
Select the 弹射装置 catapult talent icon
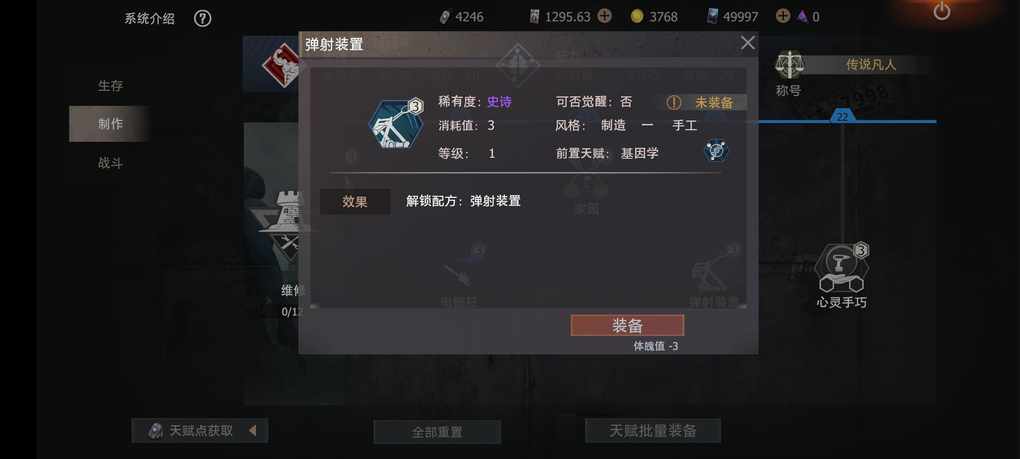(396, 125)
